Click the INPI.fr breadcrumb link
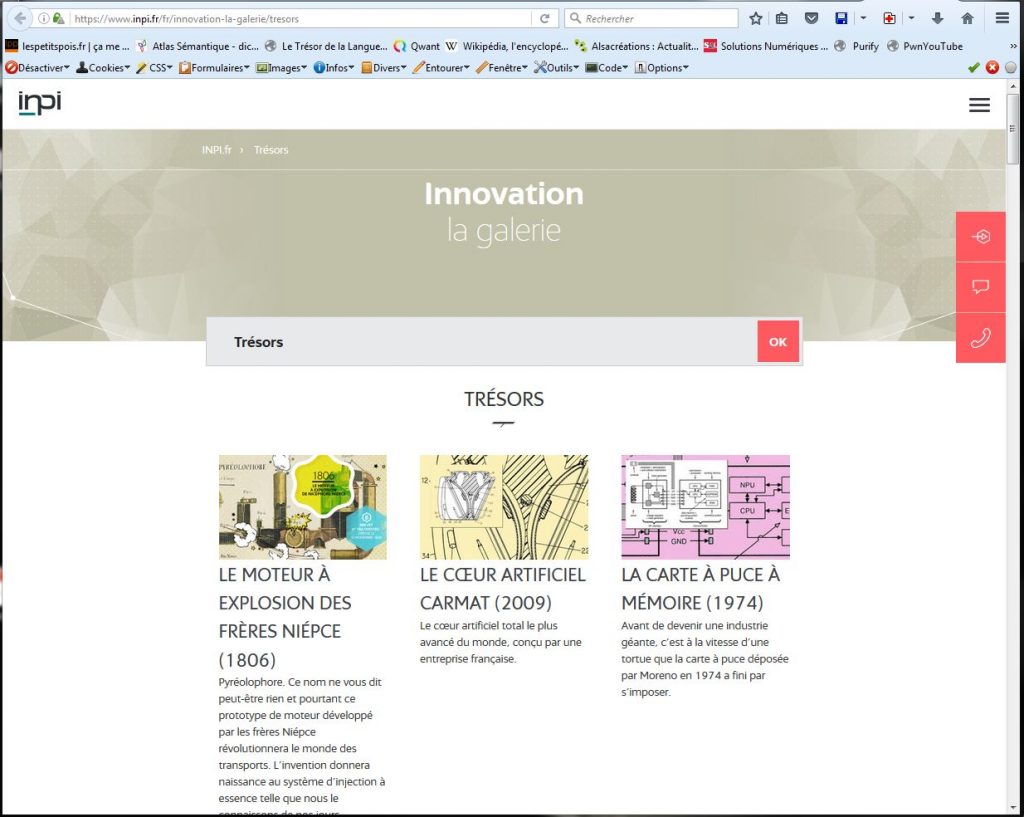 click(216, 150)
